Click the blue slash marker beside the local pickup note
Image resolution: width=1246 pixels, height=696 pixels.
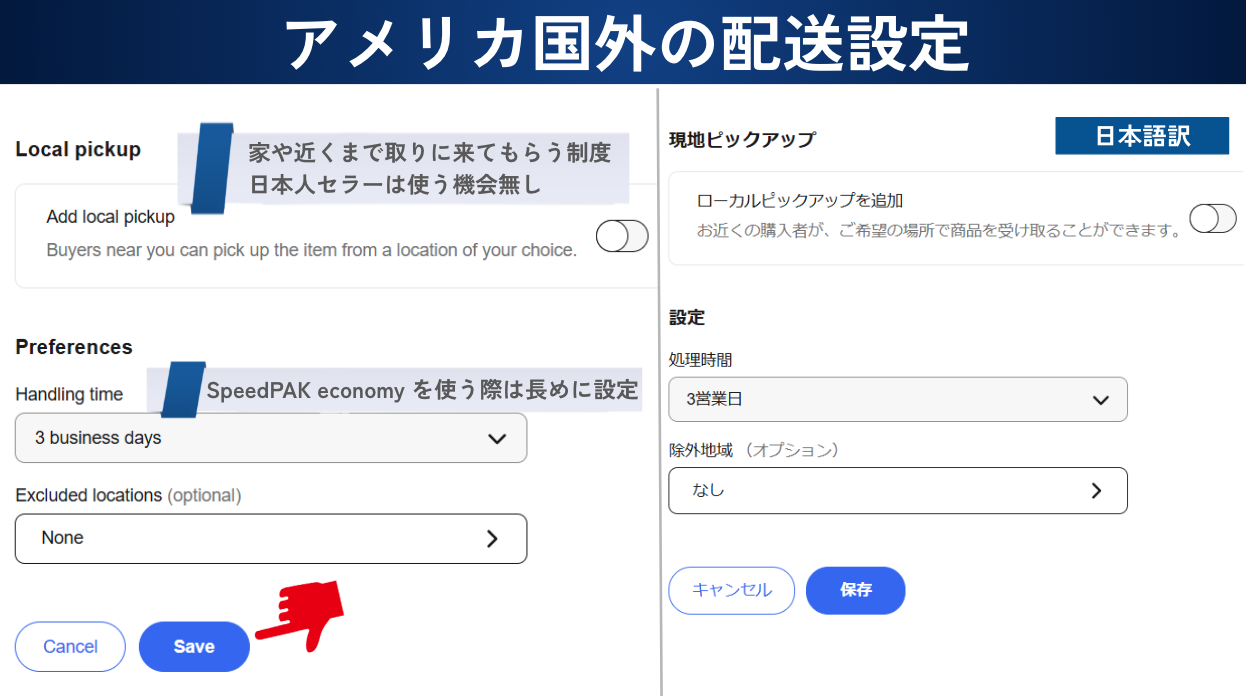[212, 167]
